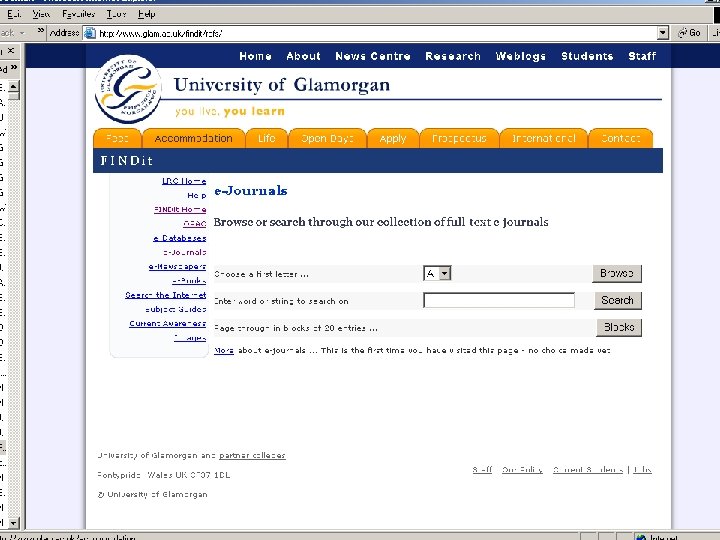Image resolution: width=720 pixels, height=540 pixels.
Task: Click the left panel scrollbar up arrow
Action: tap(14, 86)
